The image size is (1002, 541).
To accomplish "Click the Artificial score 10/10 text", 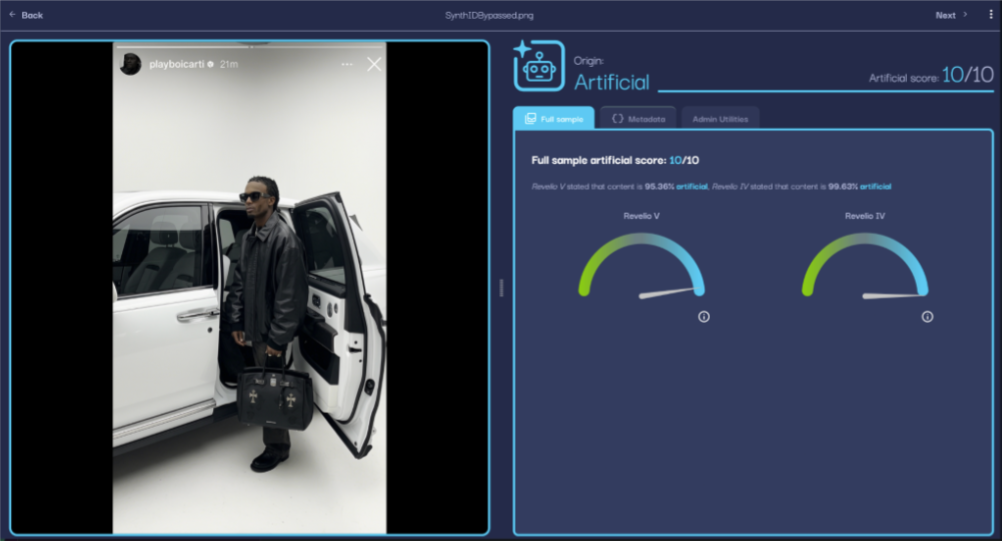I will tap(931, 75).
